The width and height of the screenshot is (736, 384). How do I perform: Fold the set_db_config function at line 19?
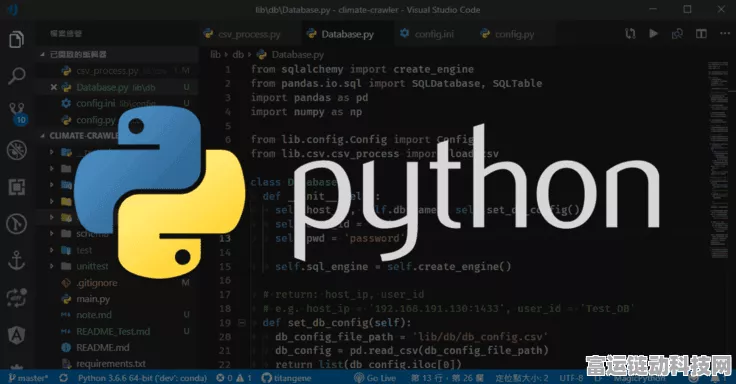coord(242,323)
